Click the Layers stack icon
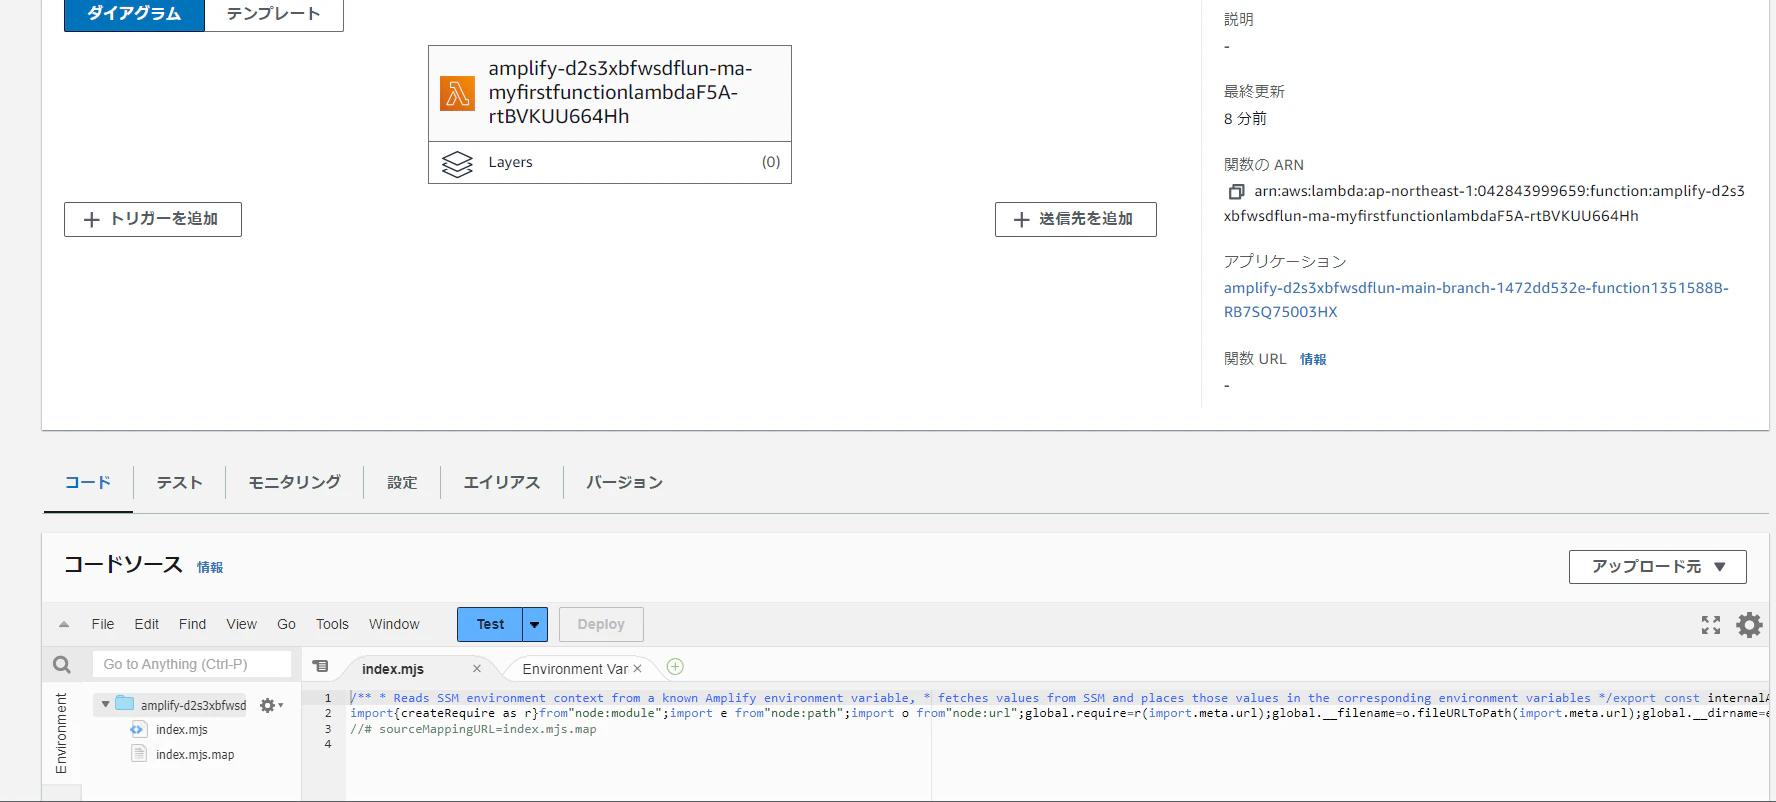 point(457,163)
